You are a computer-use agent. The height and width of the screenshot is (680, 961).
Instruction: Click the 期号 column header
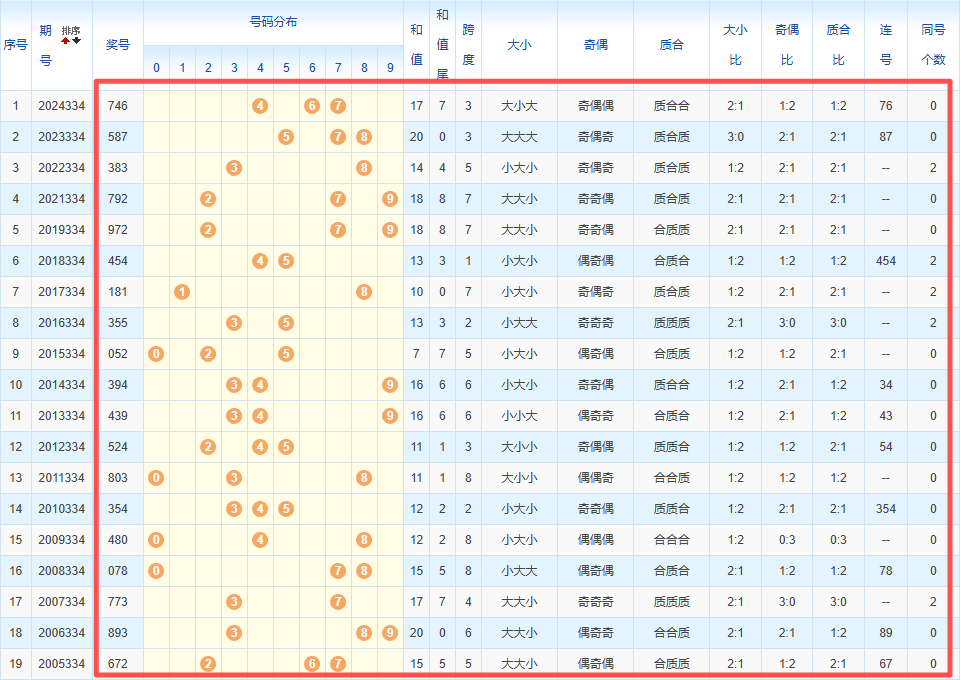click(x=46, y=45)
